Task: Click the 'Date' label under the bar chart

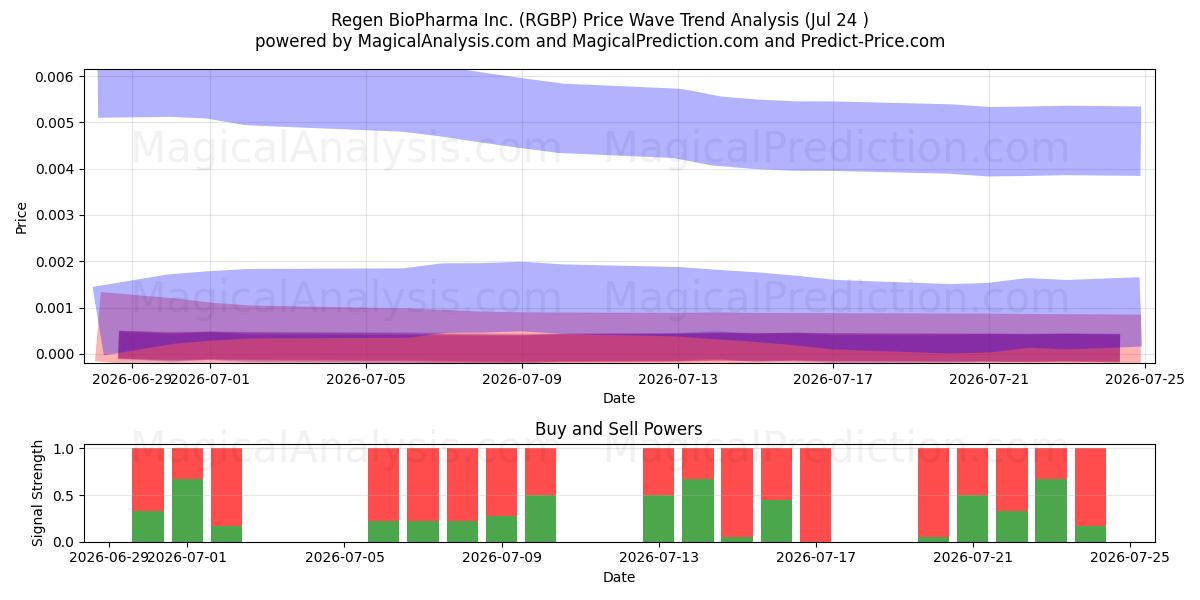Action: coord(619,577)
